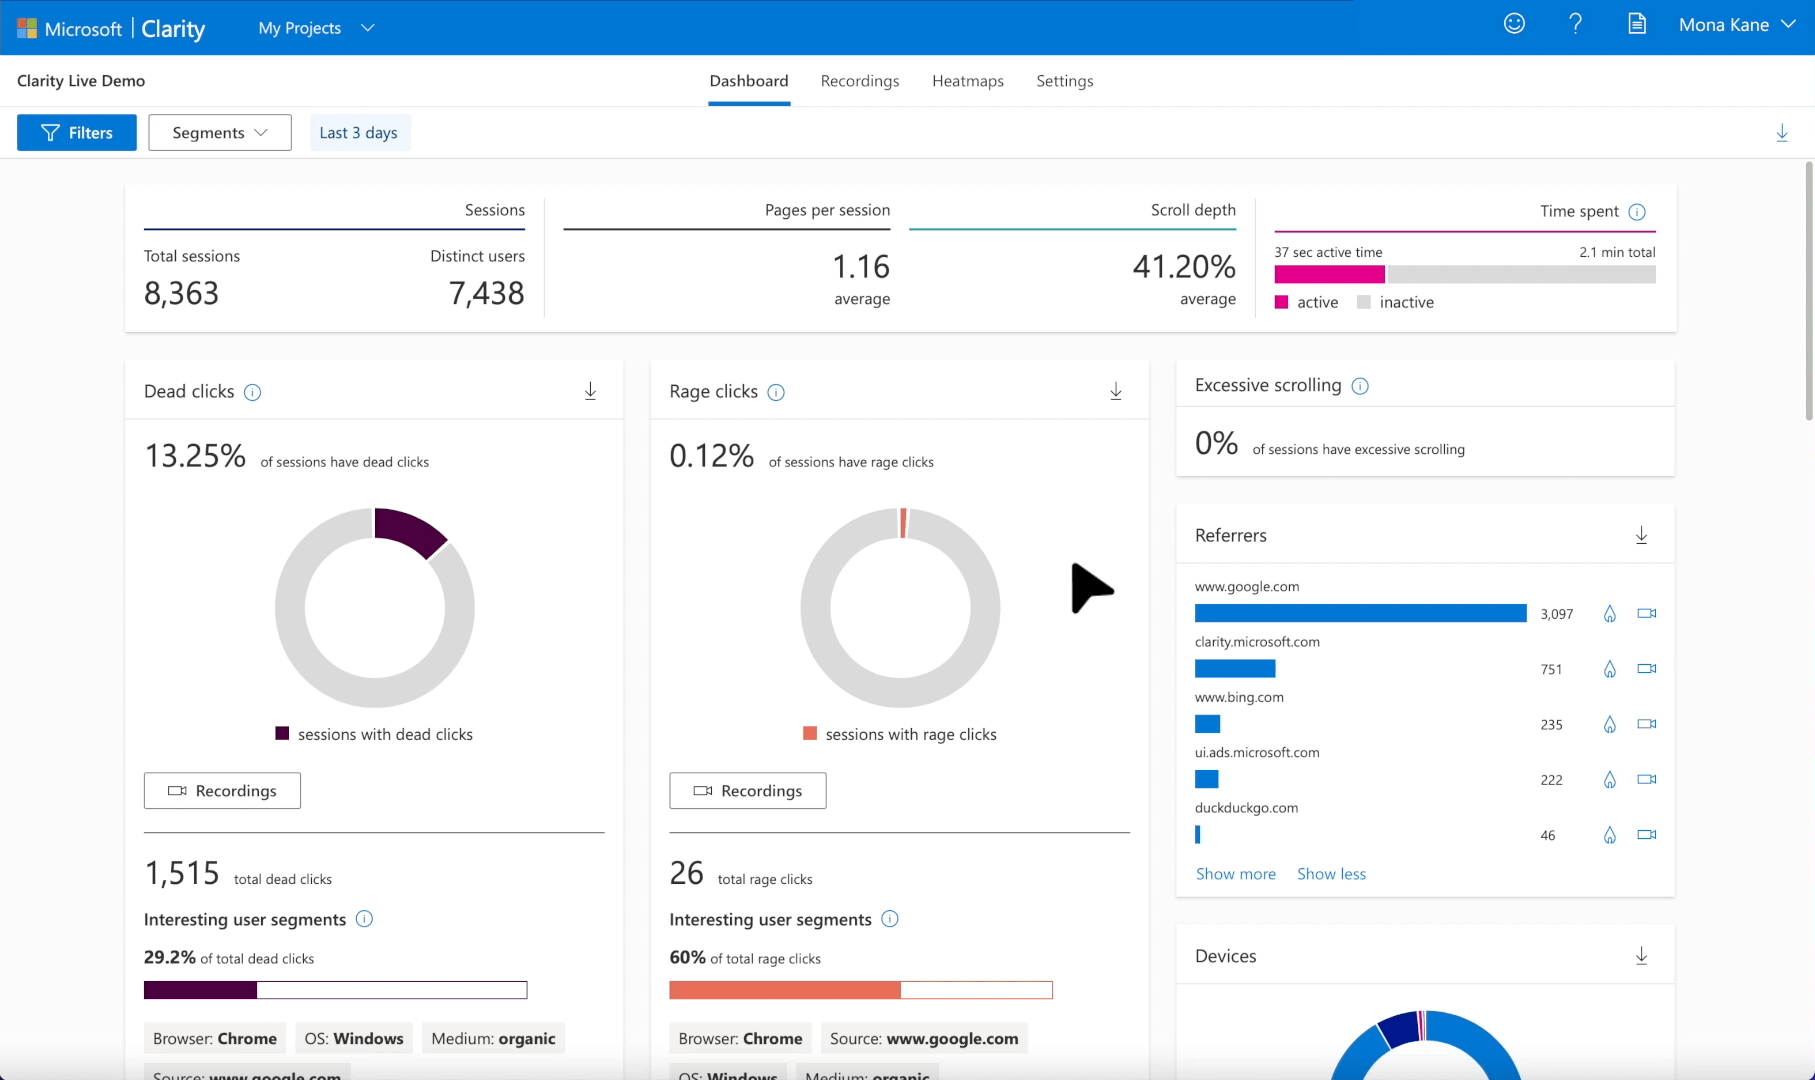Click the OS: Windows tag under dead clicks
The height and width of the screenshot is (1080, 1815).
coord(354,1039)
